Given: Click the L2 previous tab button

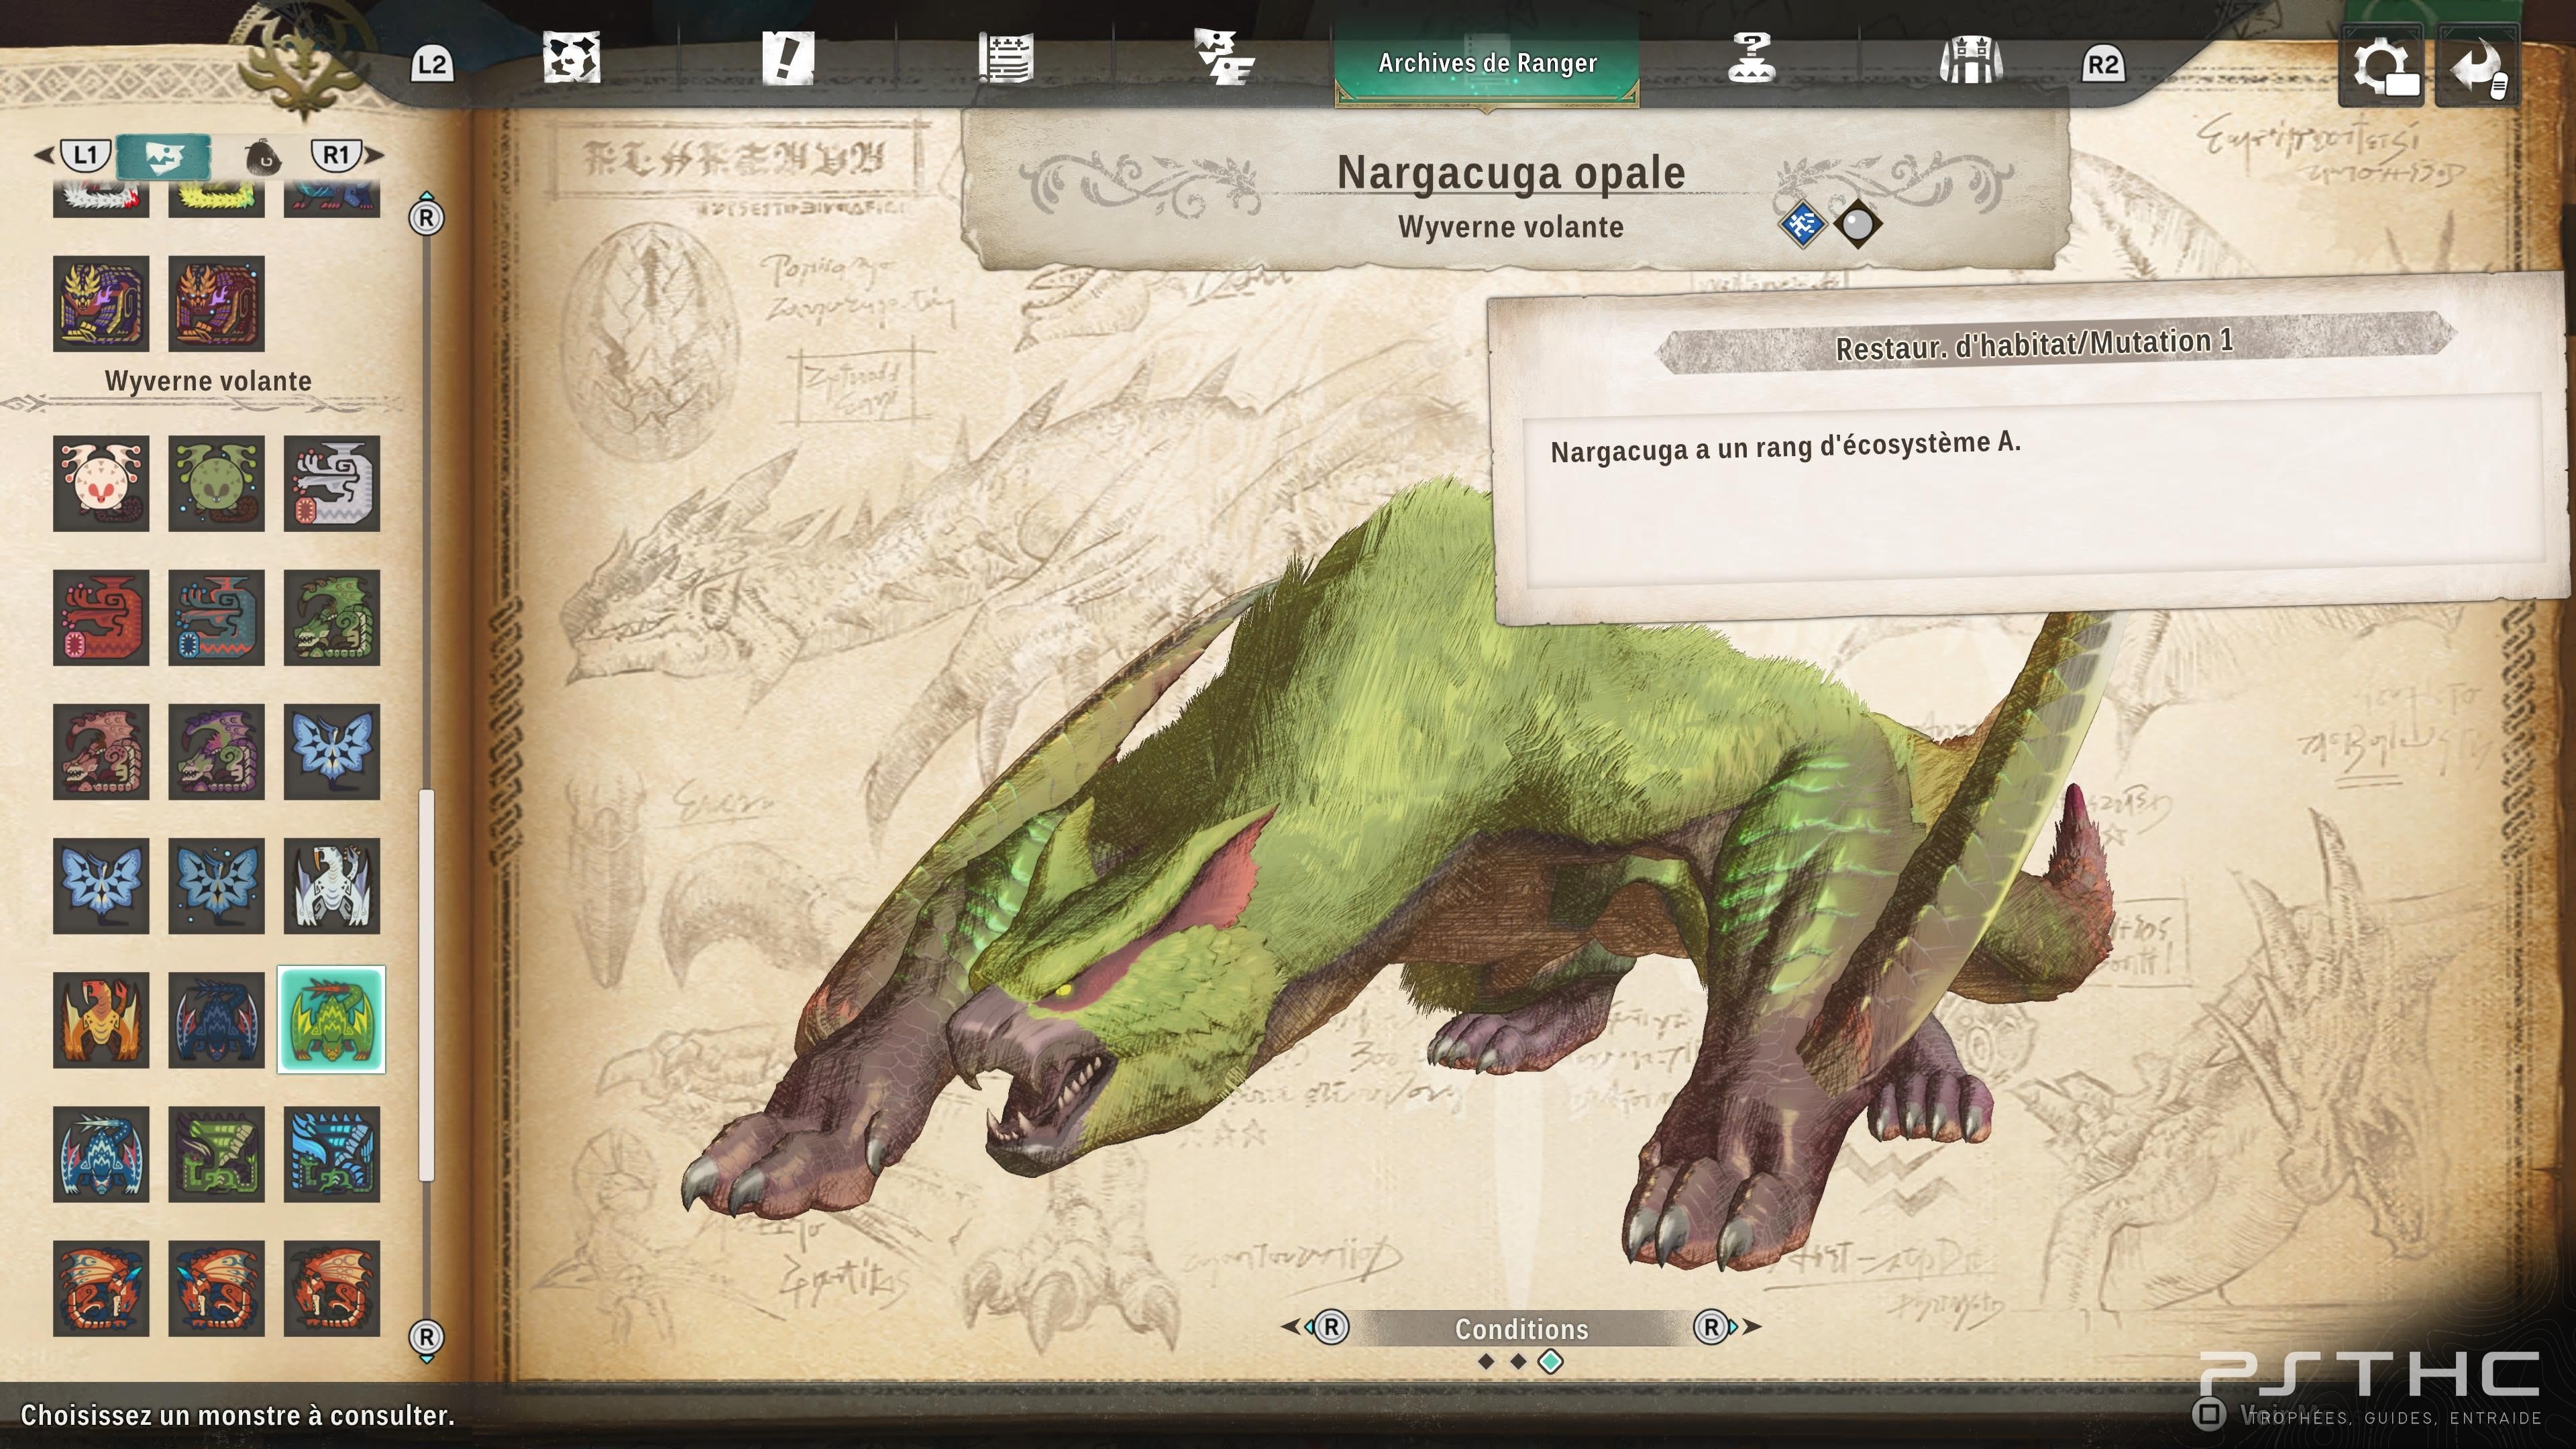Looking at the screenshot, I should (432, 65).
